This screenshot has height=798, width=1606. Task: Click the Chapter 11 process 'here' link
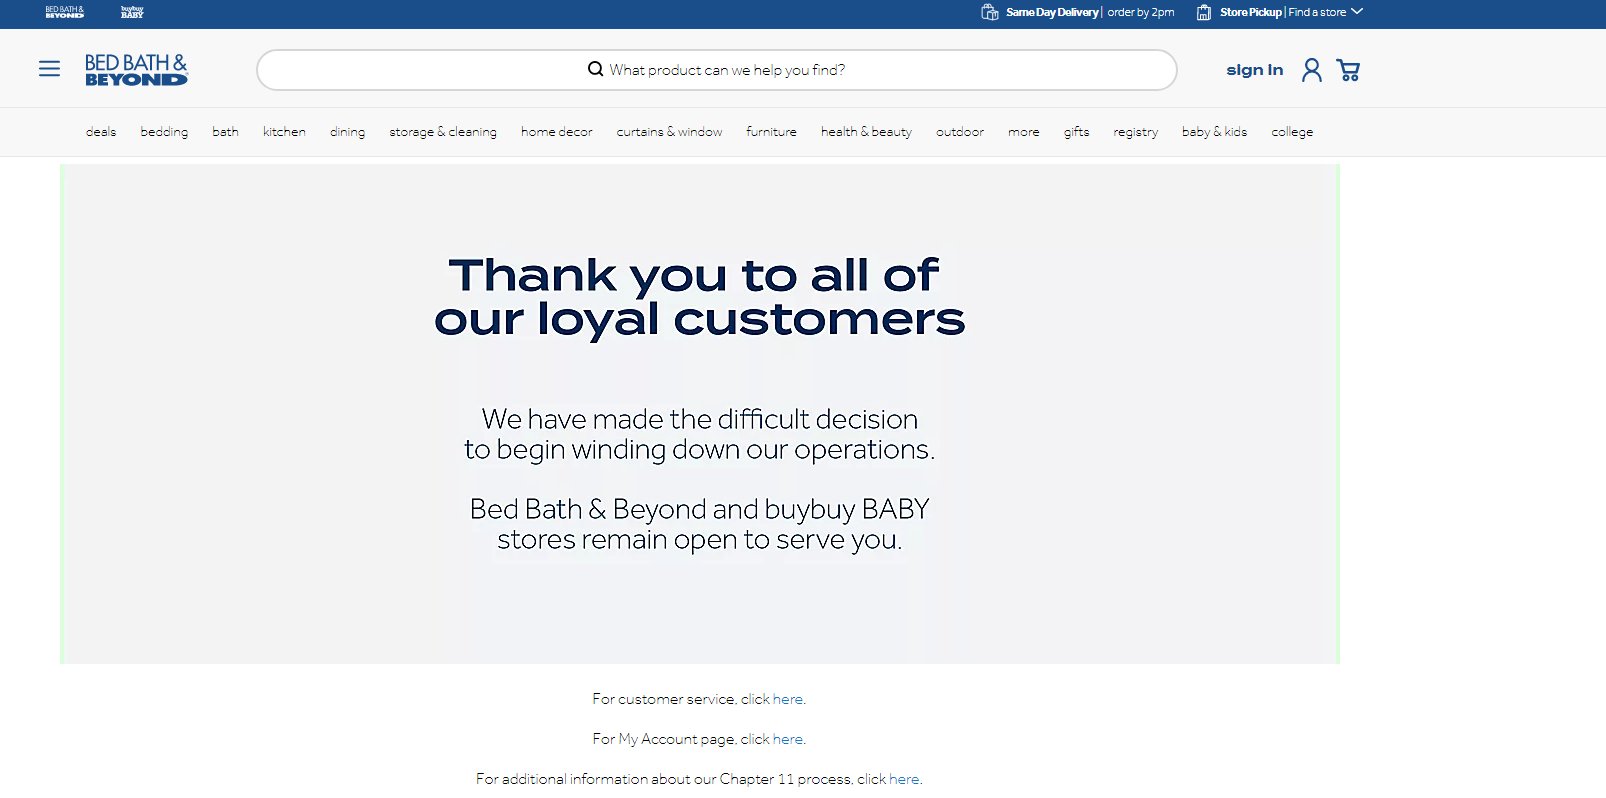904,779
